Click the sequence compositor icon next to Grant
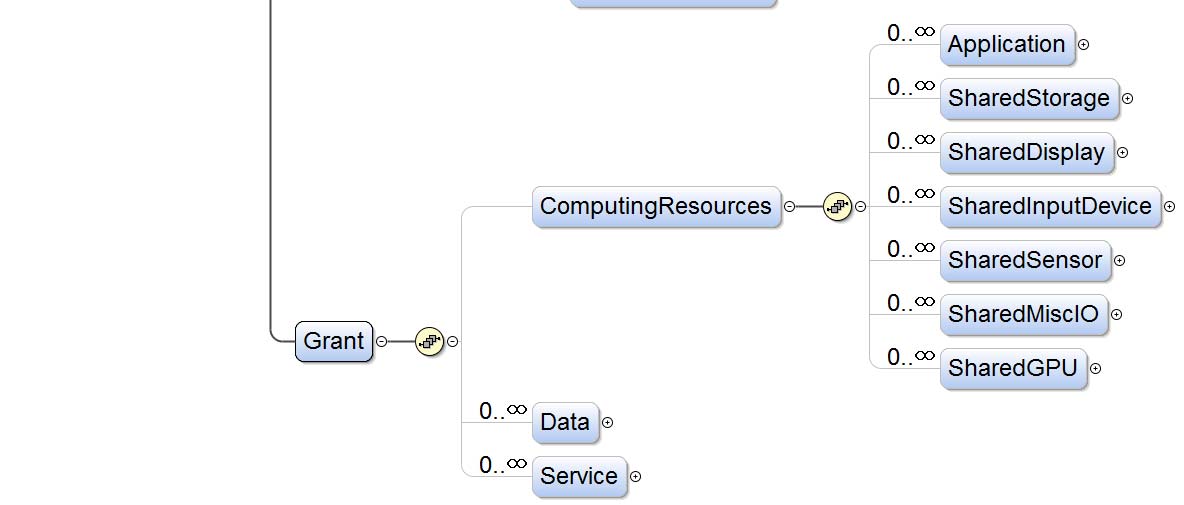 coord(429,341)
